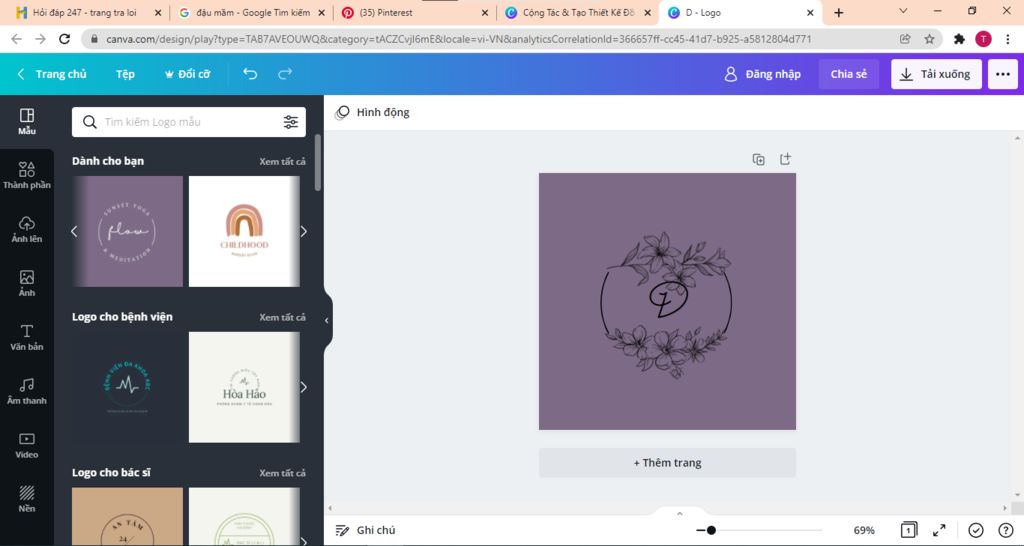The height and width of the screenshot is (546, 1024).
Task: Bookmark this page with the star icon
Action: click(929, 39)
